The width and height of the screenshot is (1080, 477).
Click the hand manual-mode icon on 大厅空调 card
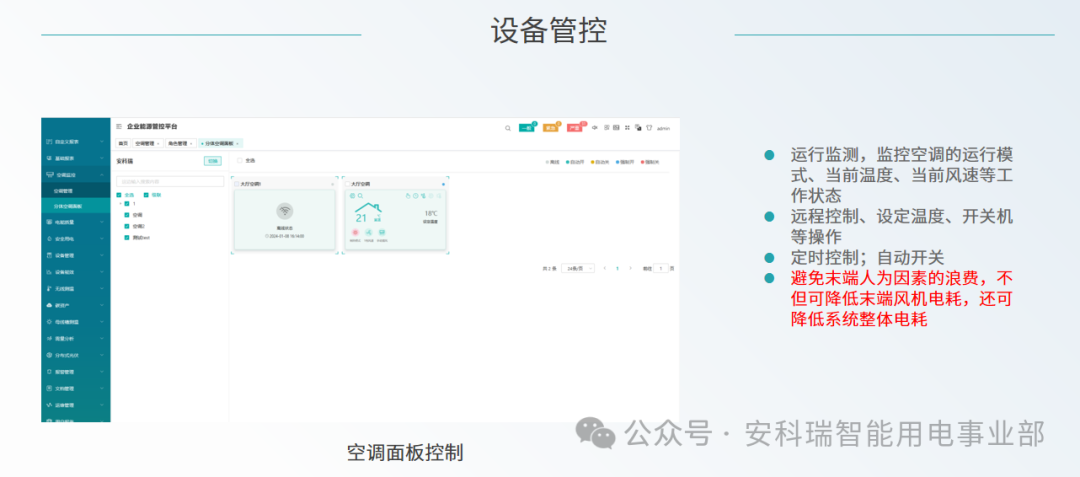[408, 195]
